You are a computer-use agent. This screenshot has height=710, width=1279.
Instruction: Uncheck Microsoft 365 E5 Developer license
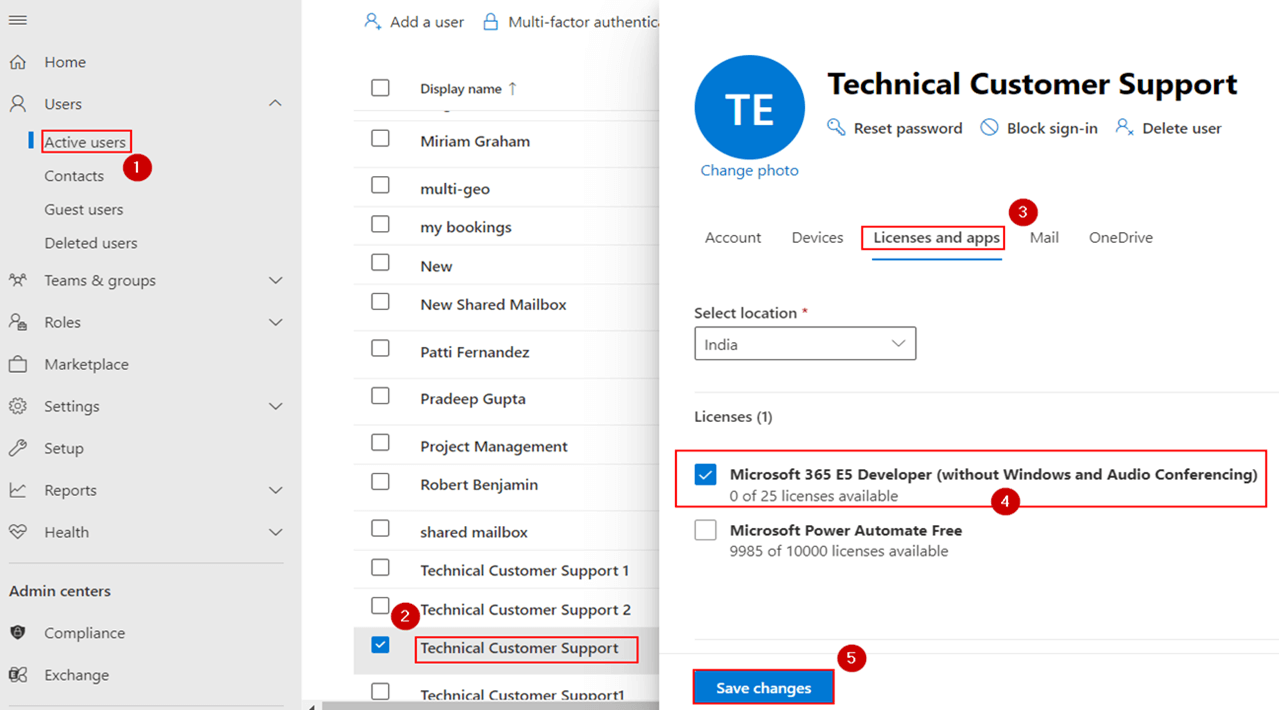coord(706,475)
